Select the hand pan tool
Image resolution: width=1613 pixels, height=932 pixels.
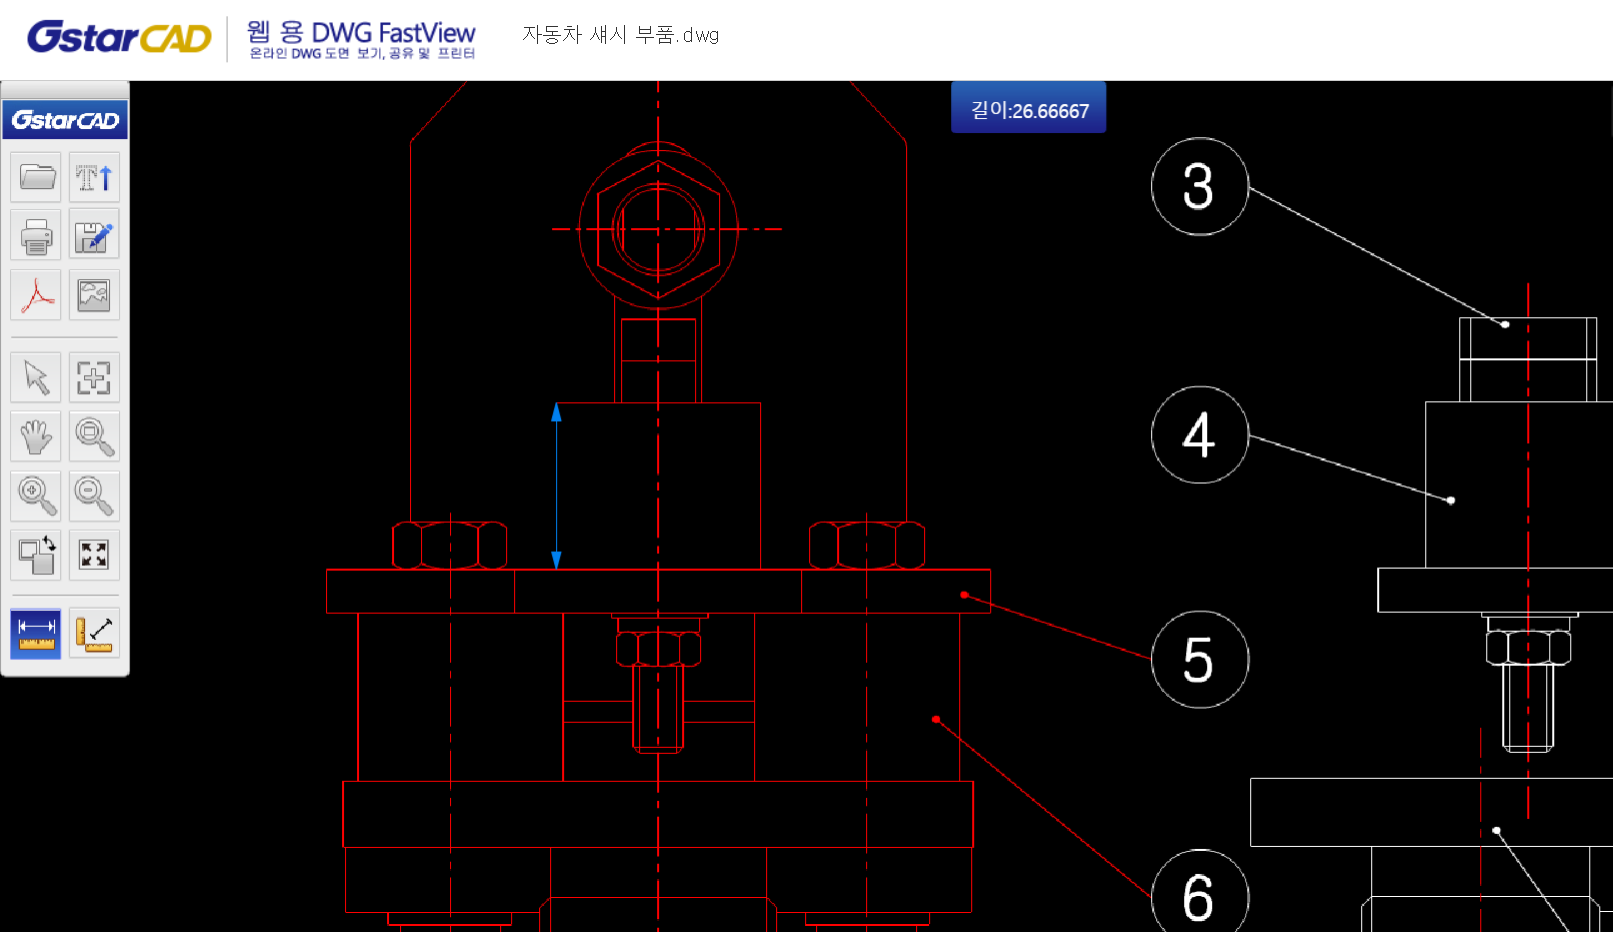(x=37, y=437)
